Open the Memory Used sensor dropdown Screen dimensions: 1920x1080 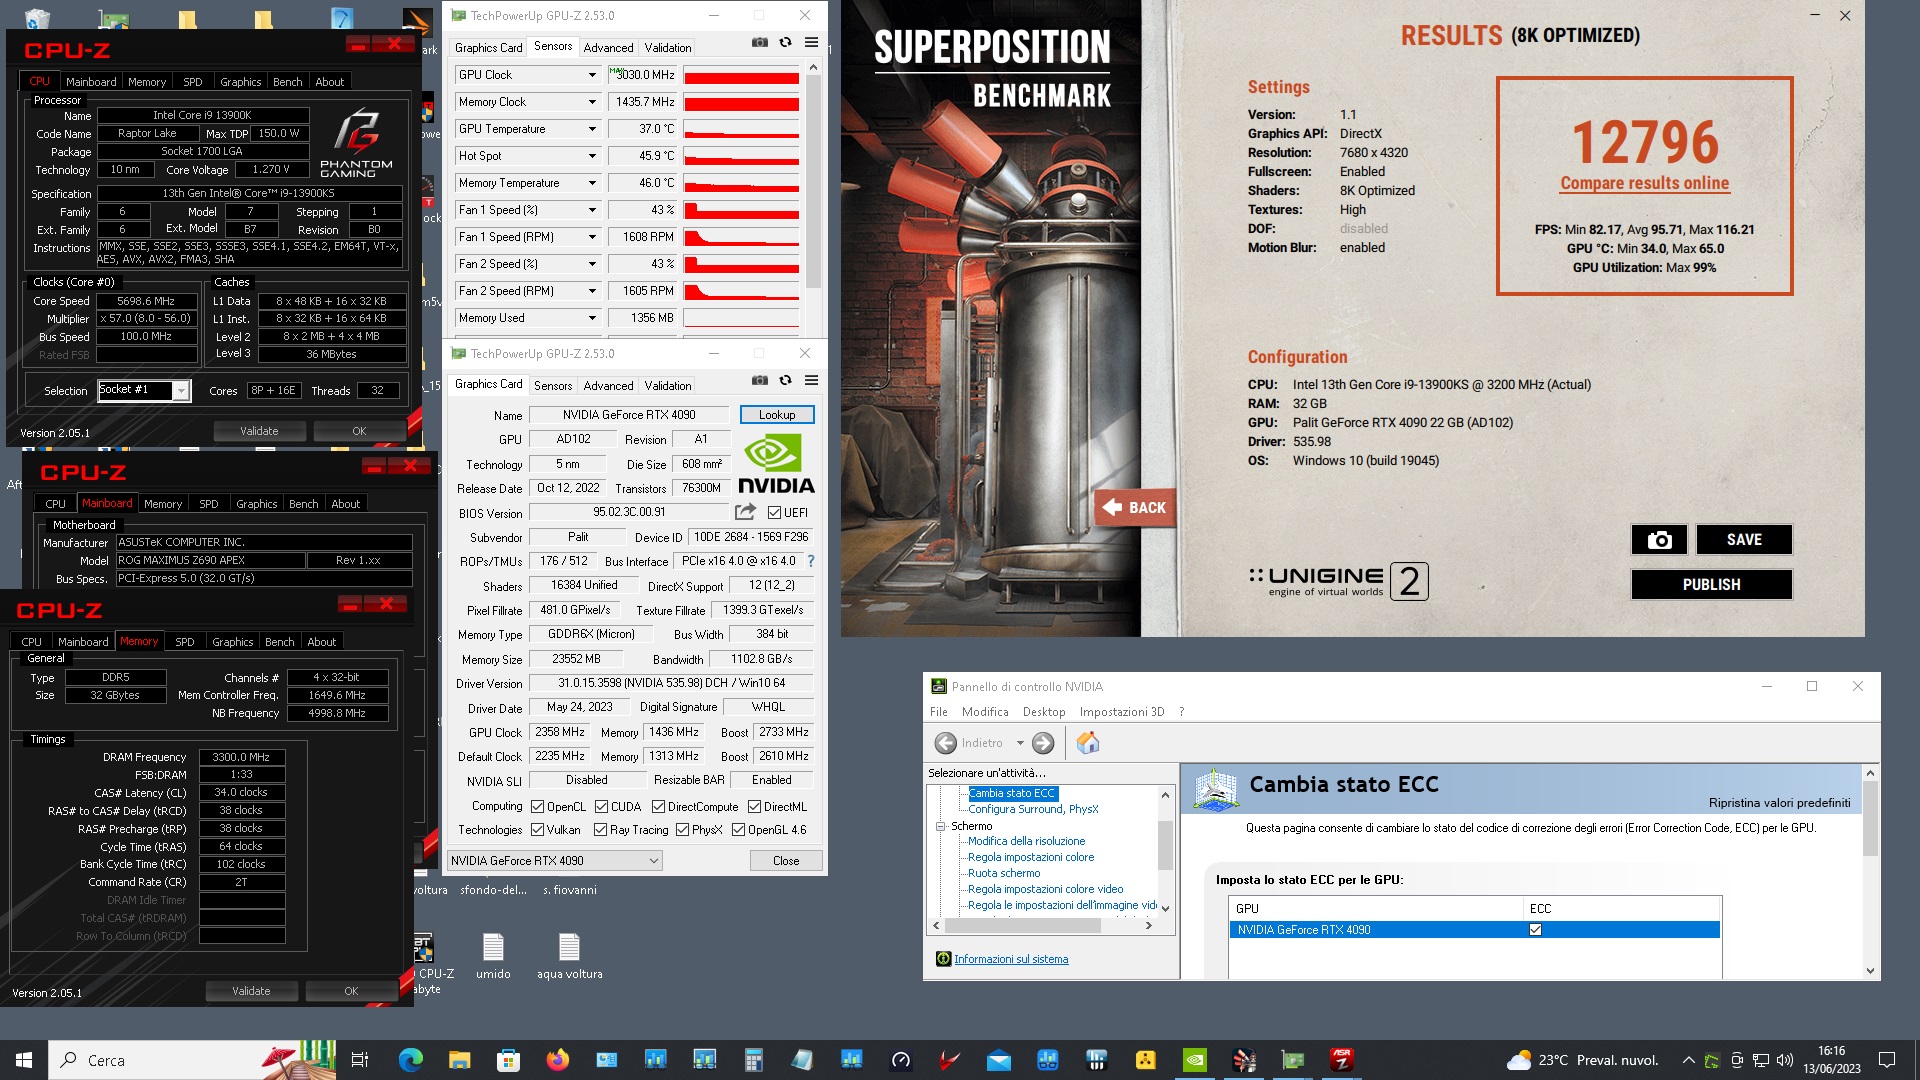[x=592, y=318]
